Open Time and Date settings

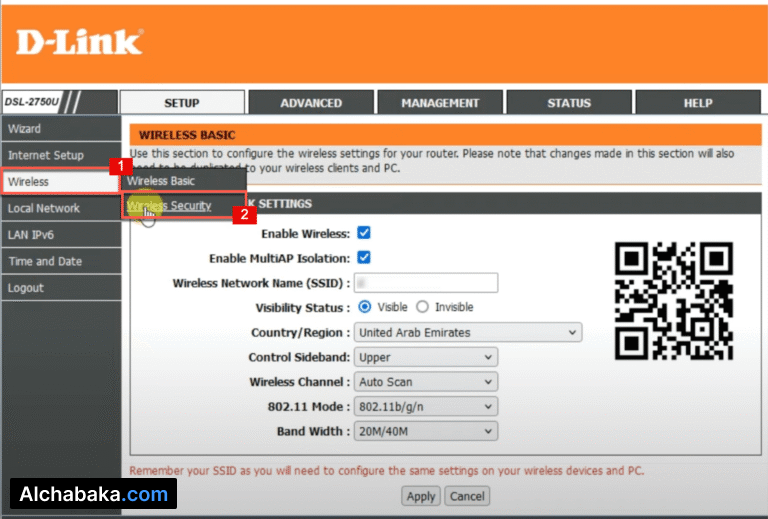pyautogui.click(x=61, y=261)
